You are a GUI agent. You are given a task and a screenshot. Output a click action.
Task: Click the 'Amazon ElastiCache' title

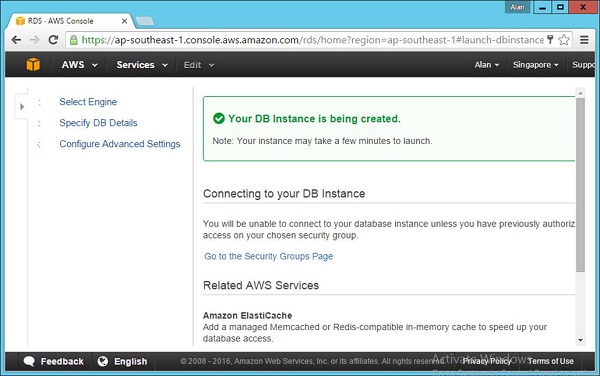pyautogui.click(x=248, y=316)
